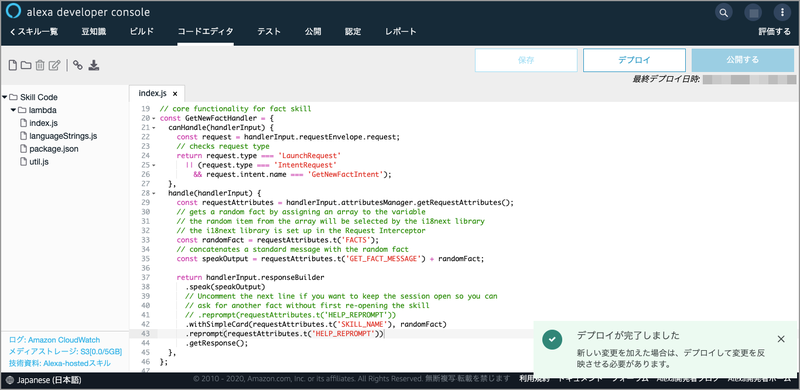This screenshot has width=800, height=390.
Task: Click the 最終デプロイ日時 label
Action: click(666, 79)
